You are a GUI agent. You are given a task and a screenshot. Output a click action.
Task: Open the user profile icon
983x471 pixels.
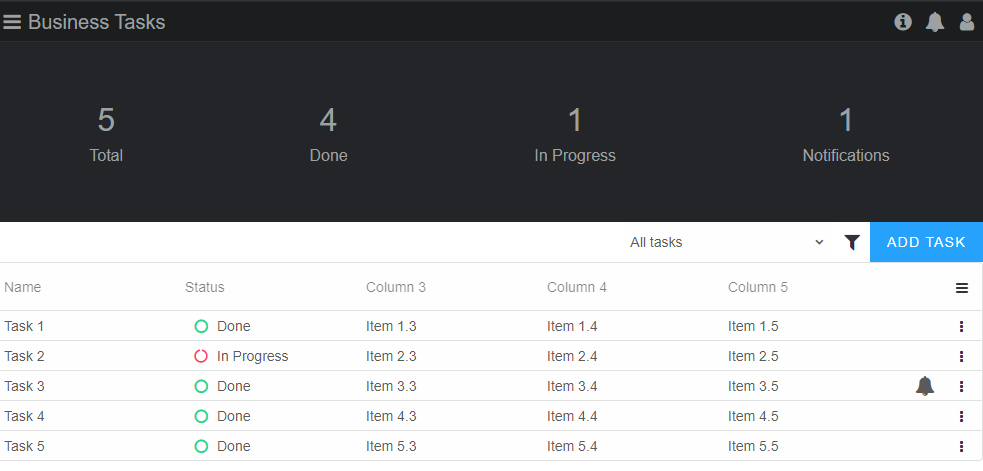click(967, 22)
